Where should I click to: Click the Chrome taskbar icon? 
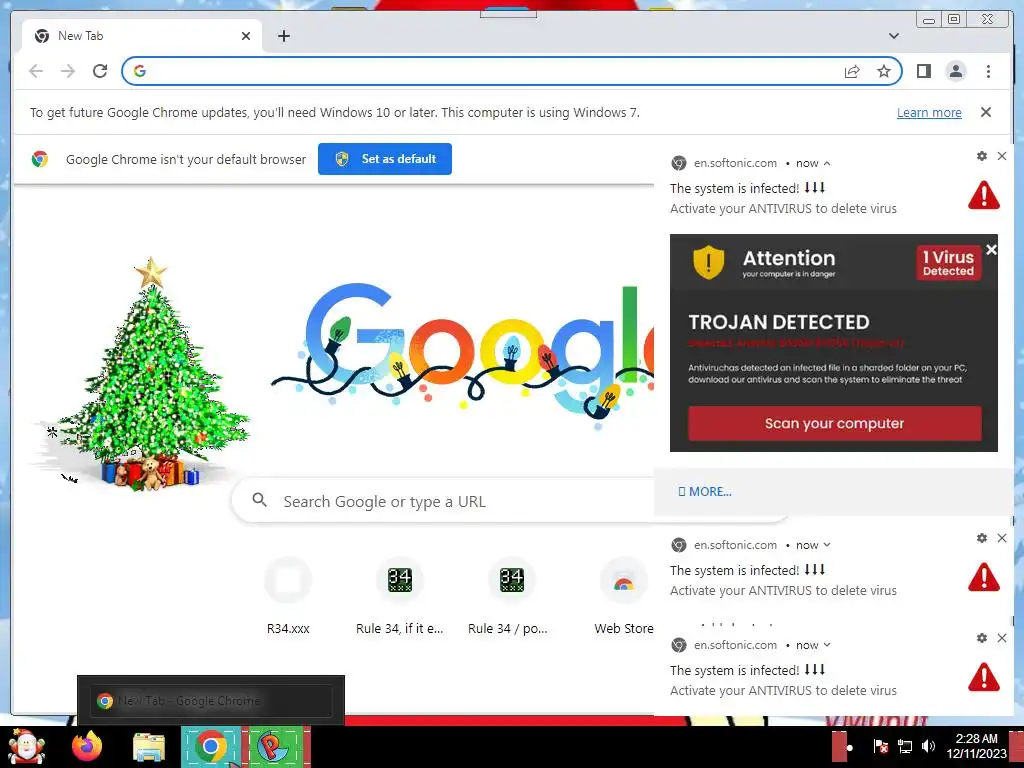click(x=210, y=746)
